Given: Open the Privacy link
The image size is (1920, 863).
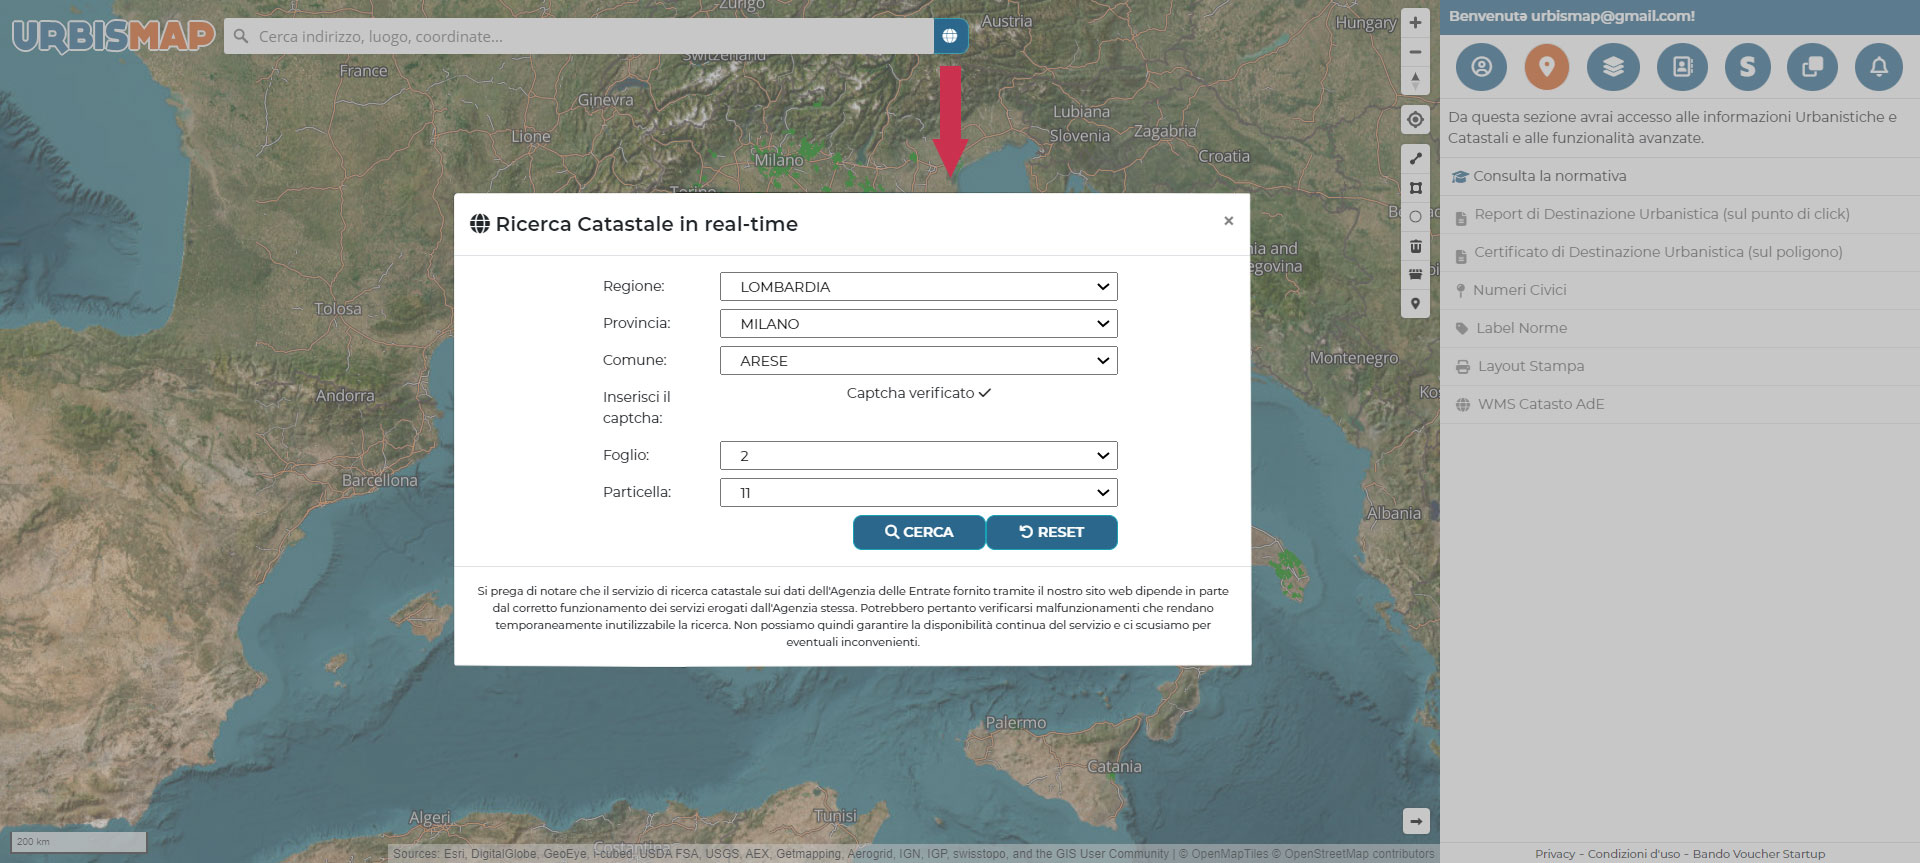Looking at the screenshot, I should (x=1555, y=854).
